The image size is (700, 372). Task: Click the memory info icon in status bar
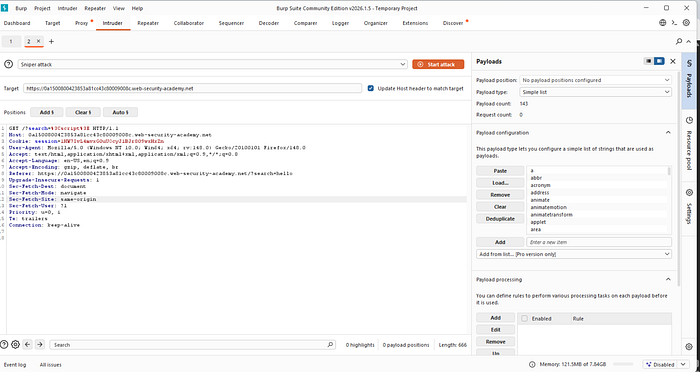pyautogui.click(x=532, y=364)
